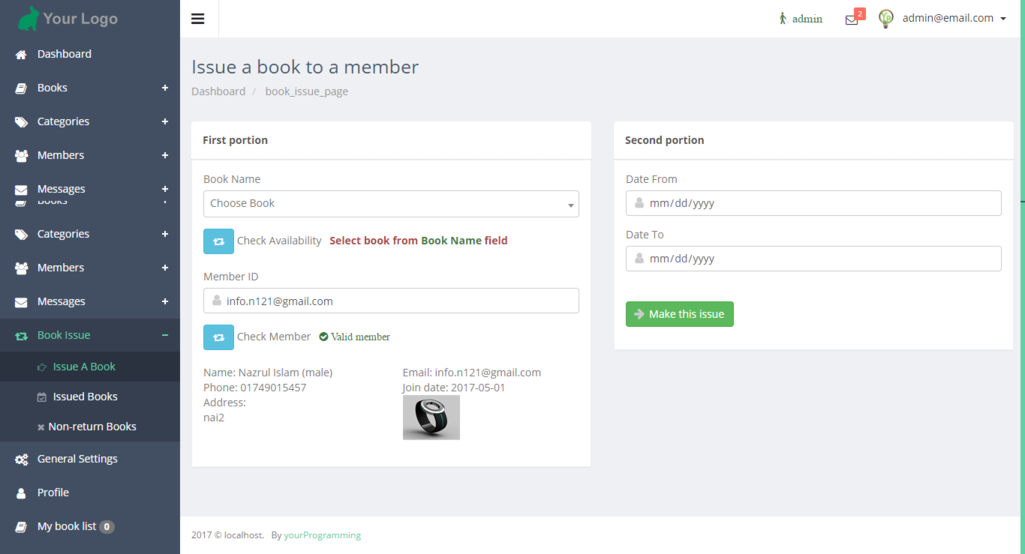Click the member photo thumbnail
The height and width of the screenshot is (554, 1025).
point(431,417)
